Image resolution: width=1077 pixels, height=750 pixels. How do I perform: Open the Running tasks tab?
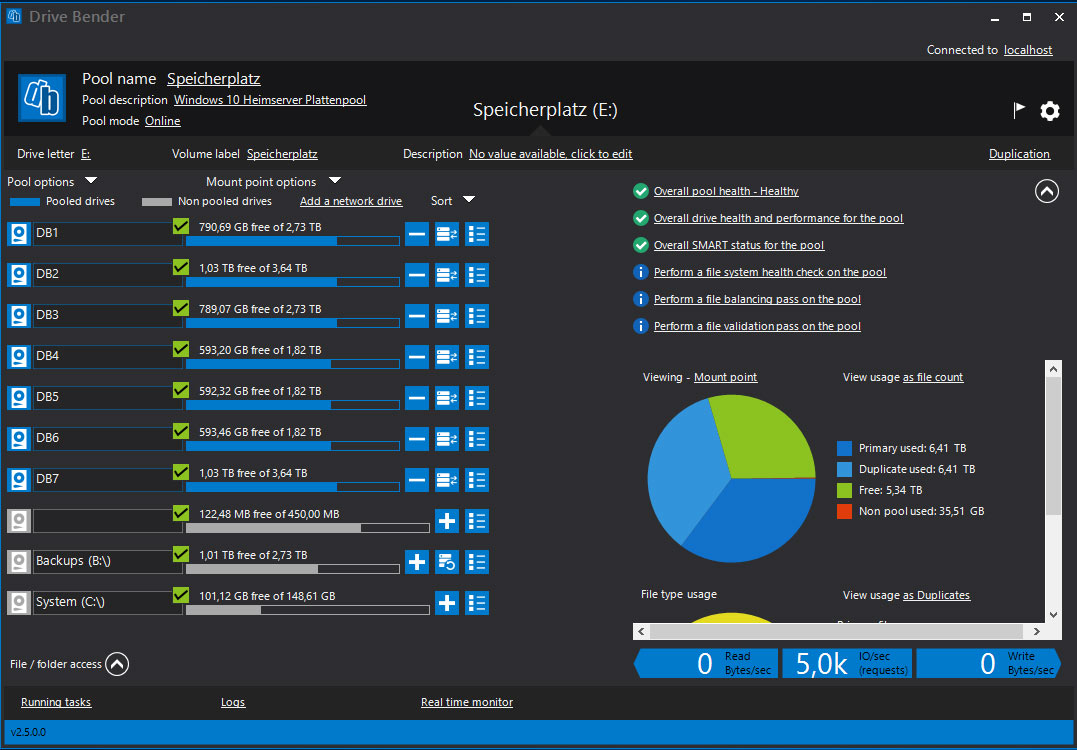point(56,702)
